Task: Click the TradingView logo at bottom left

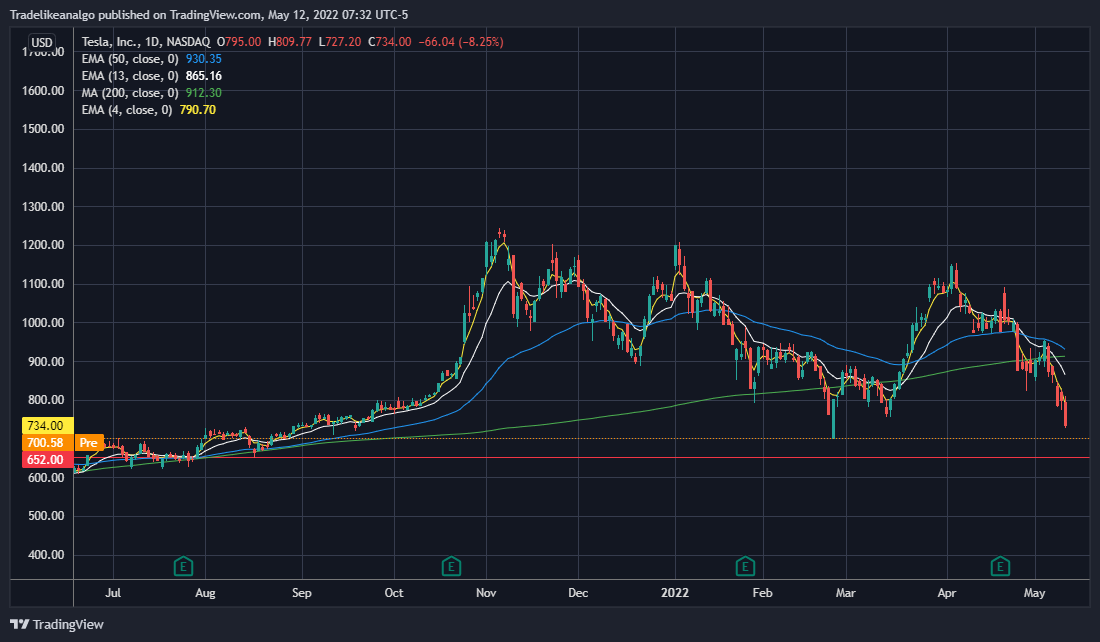Action: click(58, 624)
